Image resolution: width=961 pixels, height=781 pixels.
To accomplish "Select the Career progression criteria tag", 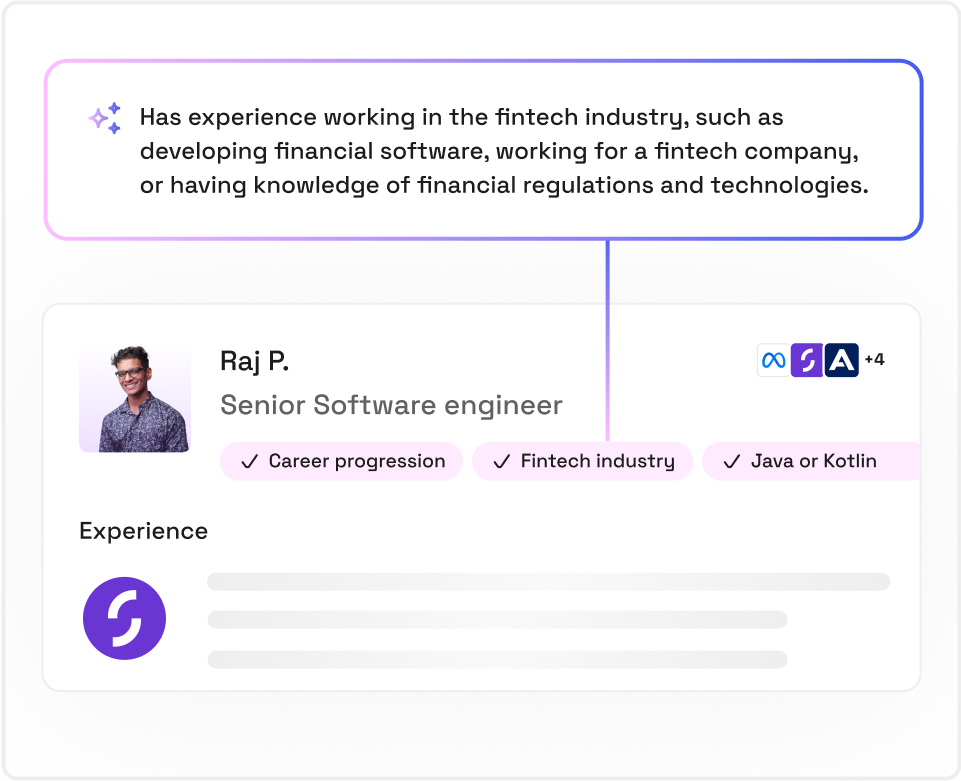I will point(341,461).
